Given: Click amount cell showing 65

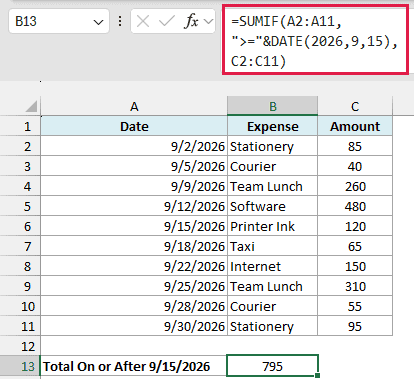Looking at the screenshot, I should 355,246.
